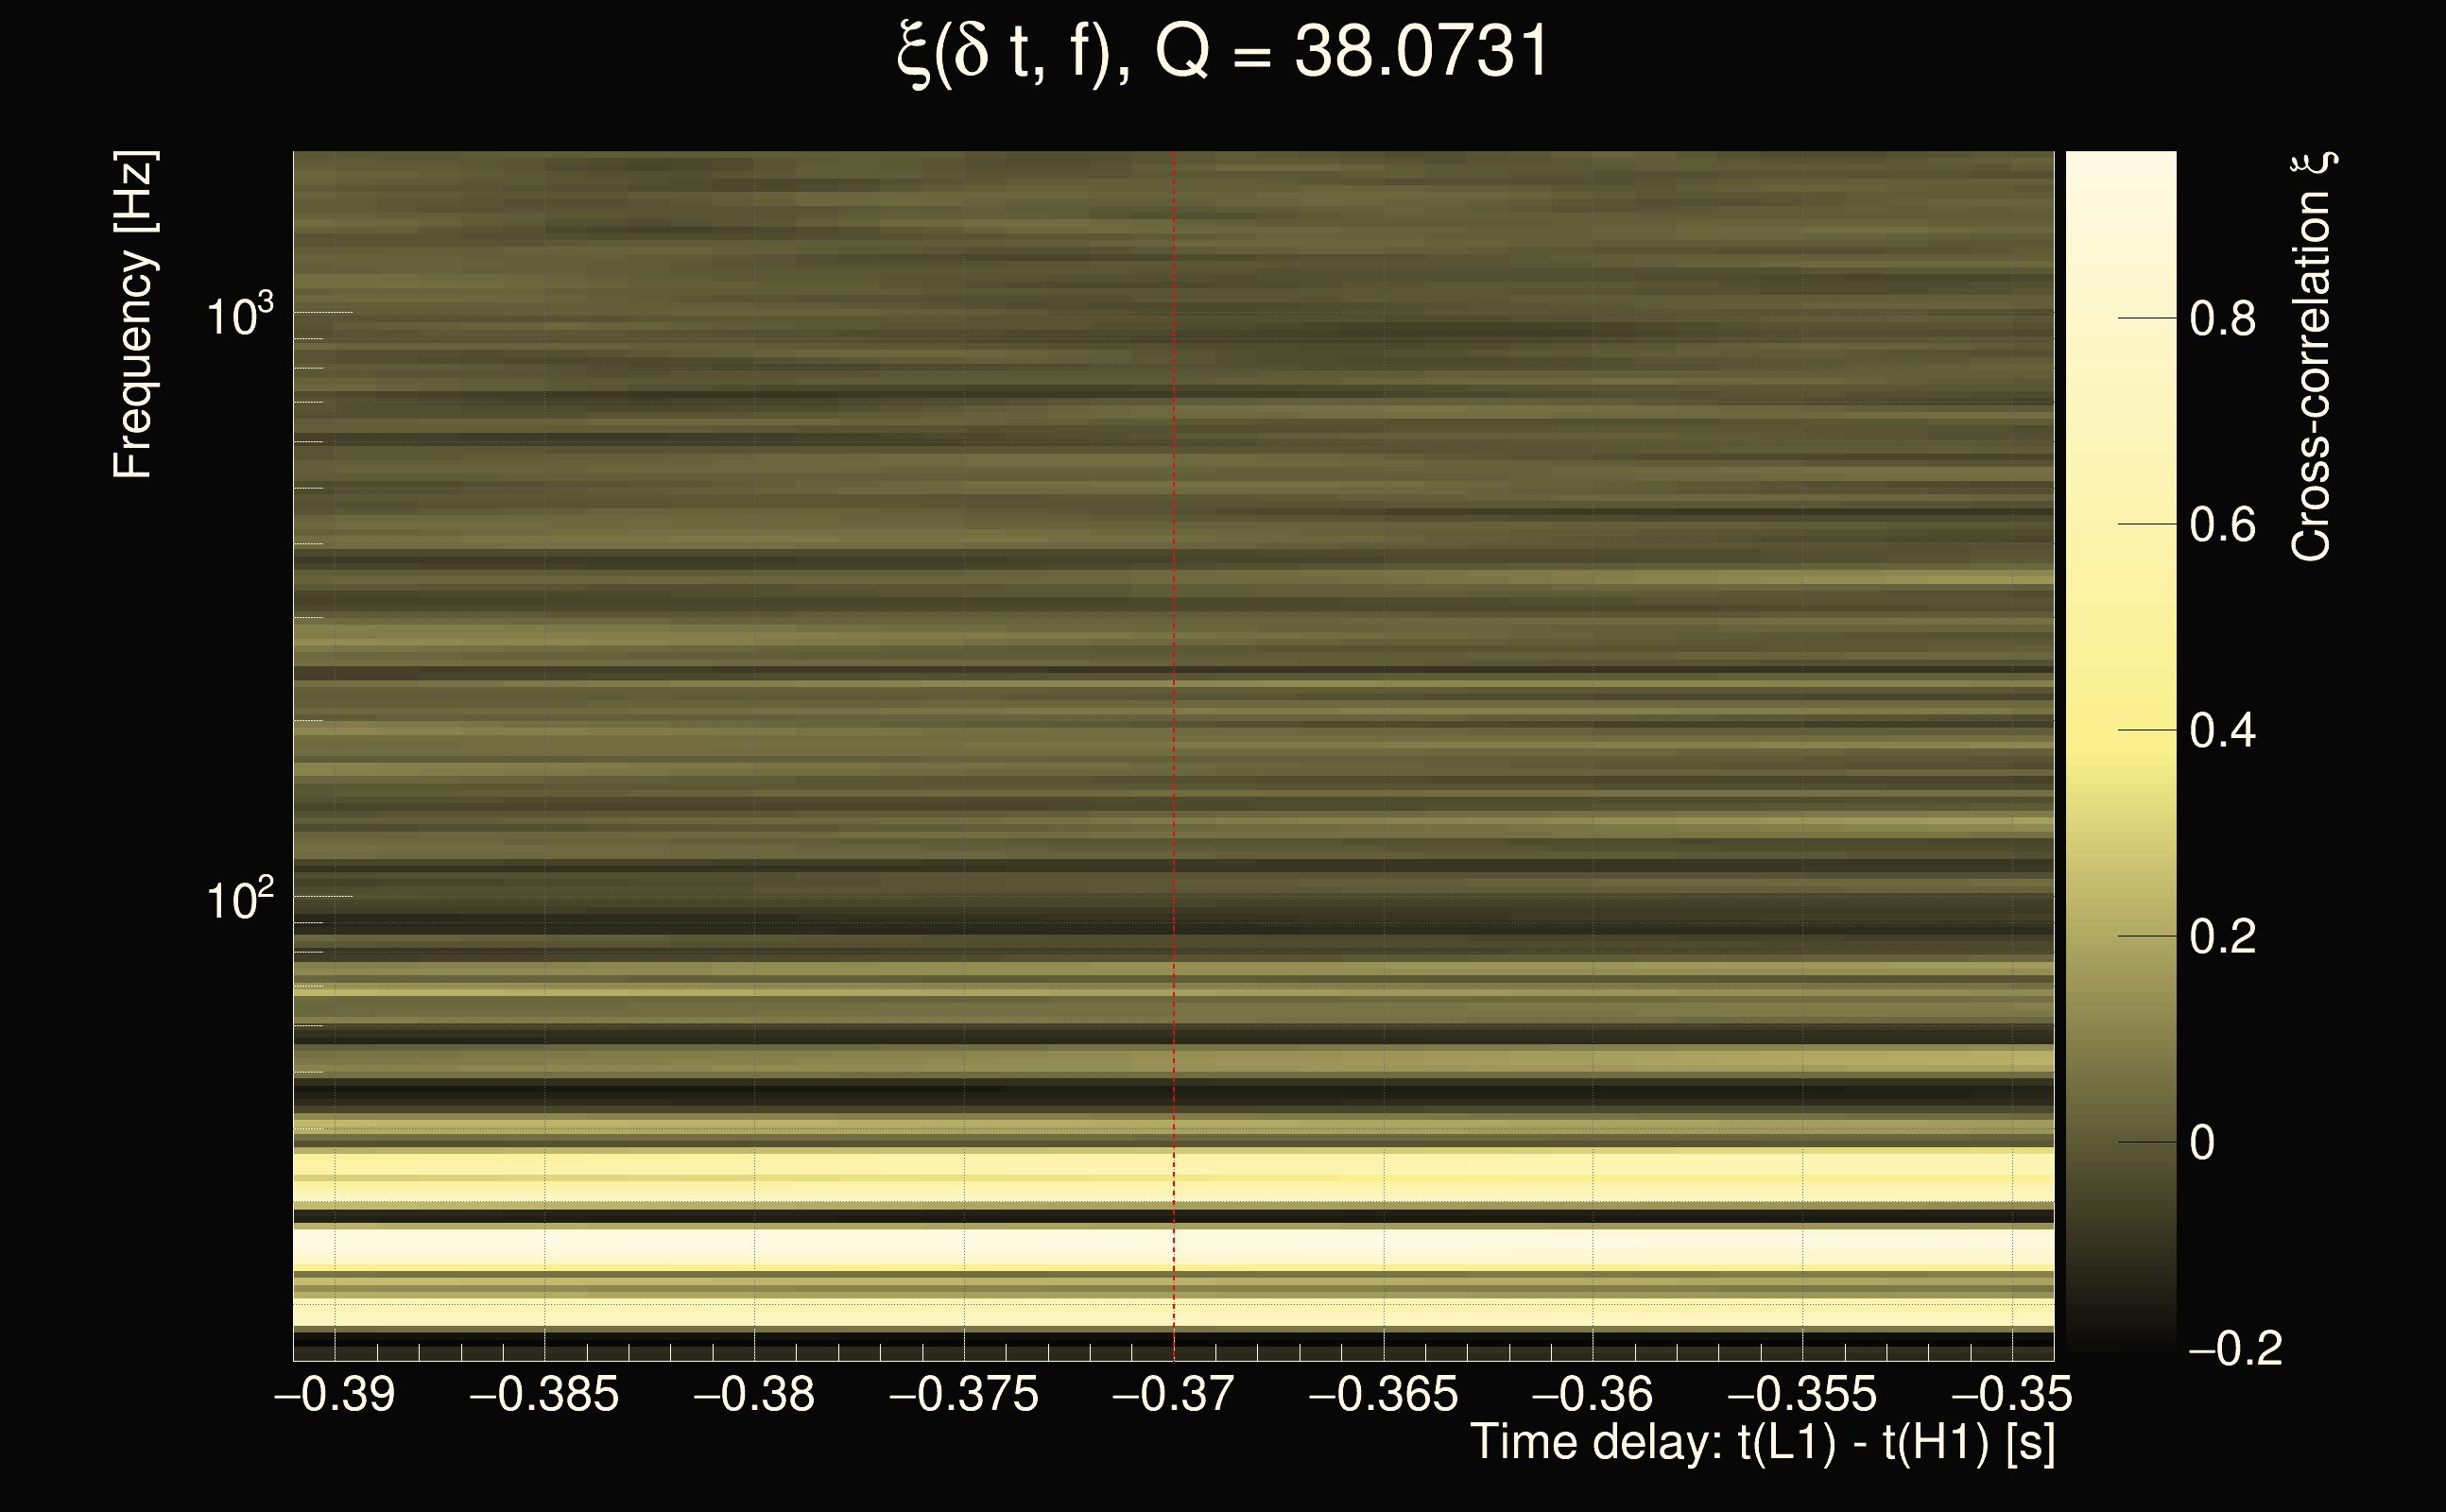Click the plot title showing Q = 38.0731
The height and width of the screenshot is (1512, 2446).
pos(1222,52)
